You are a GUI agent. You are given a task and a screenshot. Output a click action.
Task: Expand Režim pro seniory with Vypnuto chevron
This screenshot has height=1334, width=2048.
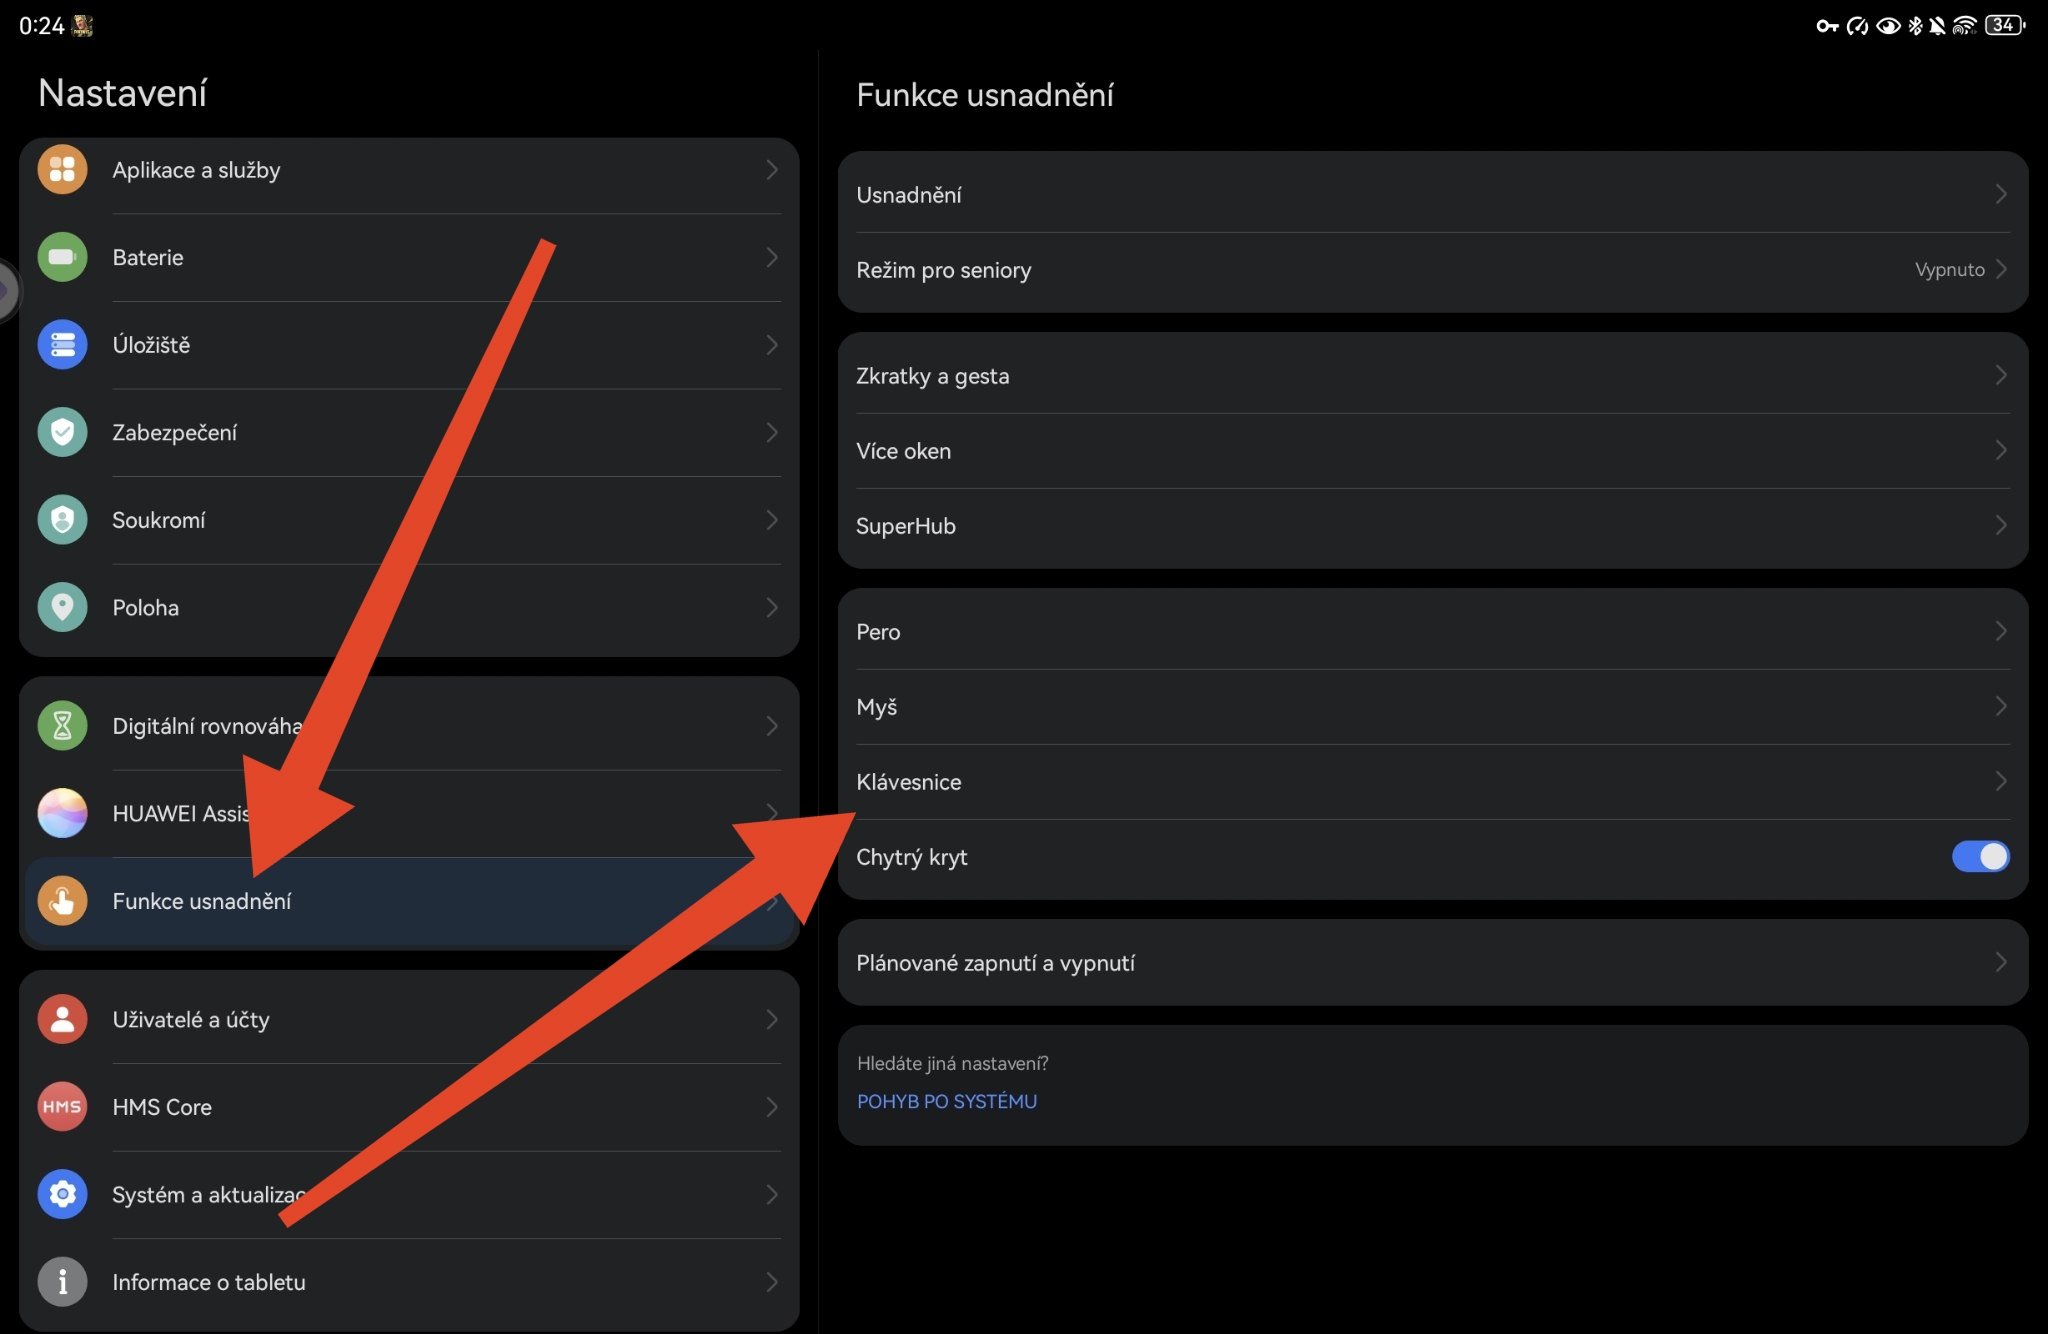coord(2001,270)
